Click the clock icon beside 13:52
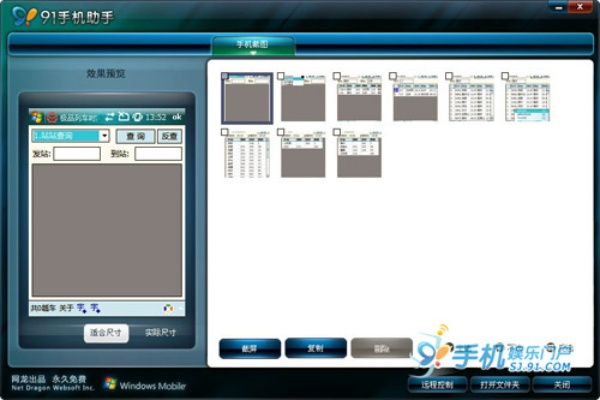 point(137,117)
